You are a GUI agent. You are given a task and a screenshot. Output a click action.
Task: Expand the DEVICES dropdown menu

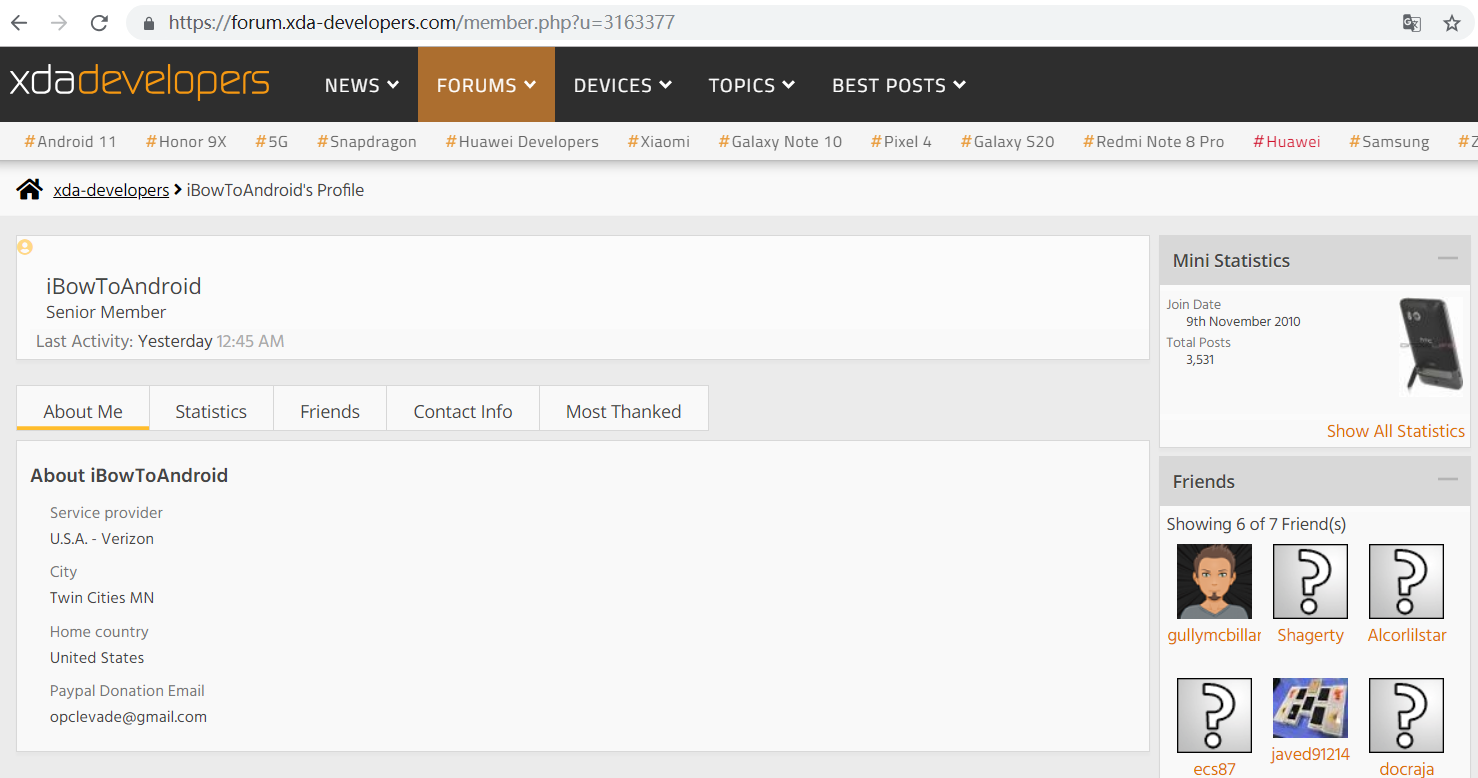point(622,85)
